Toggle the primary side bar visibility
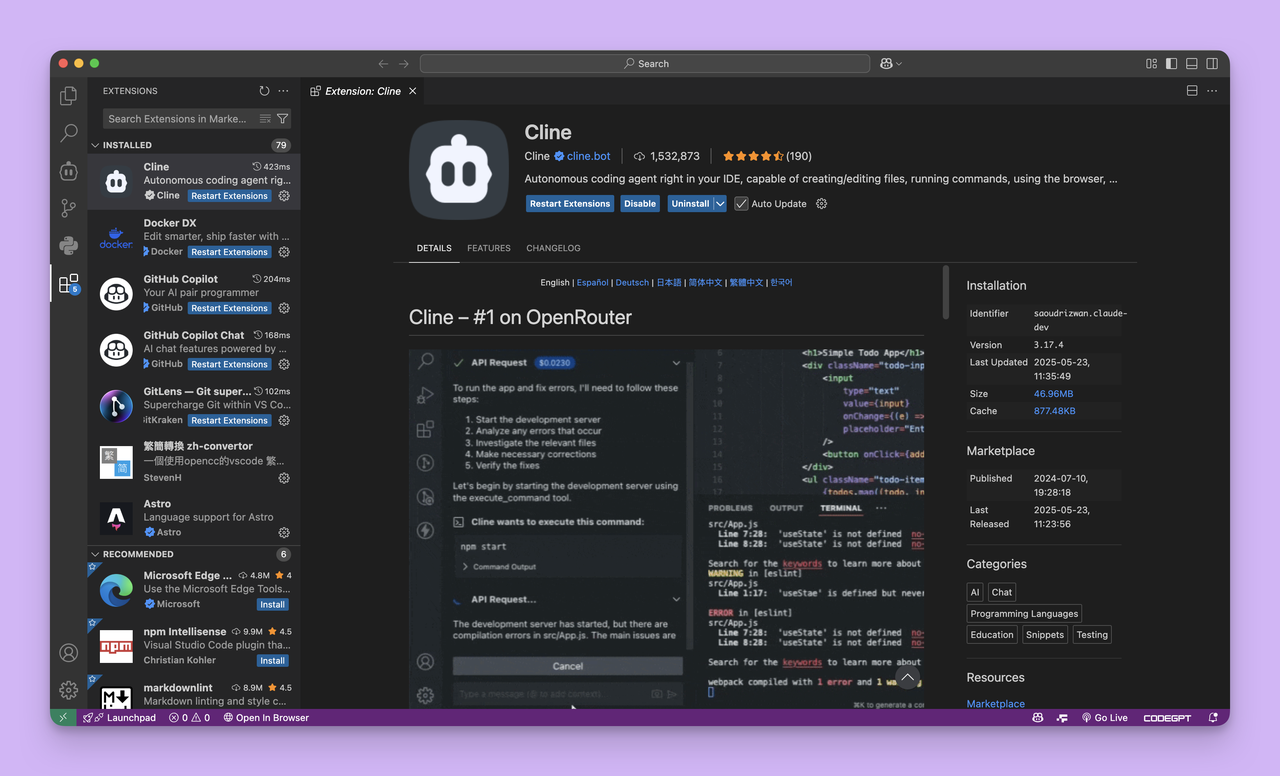Screen dimensions: 1280x776 click(x=1171, y=63)
